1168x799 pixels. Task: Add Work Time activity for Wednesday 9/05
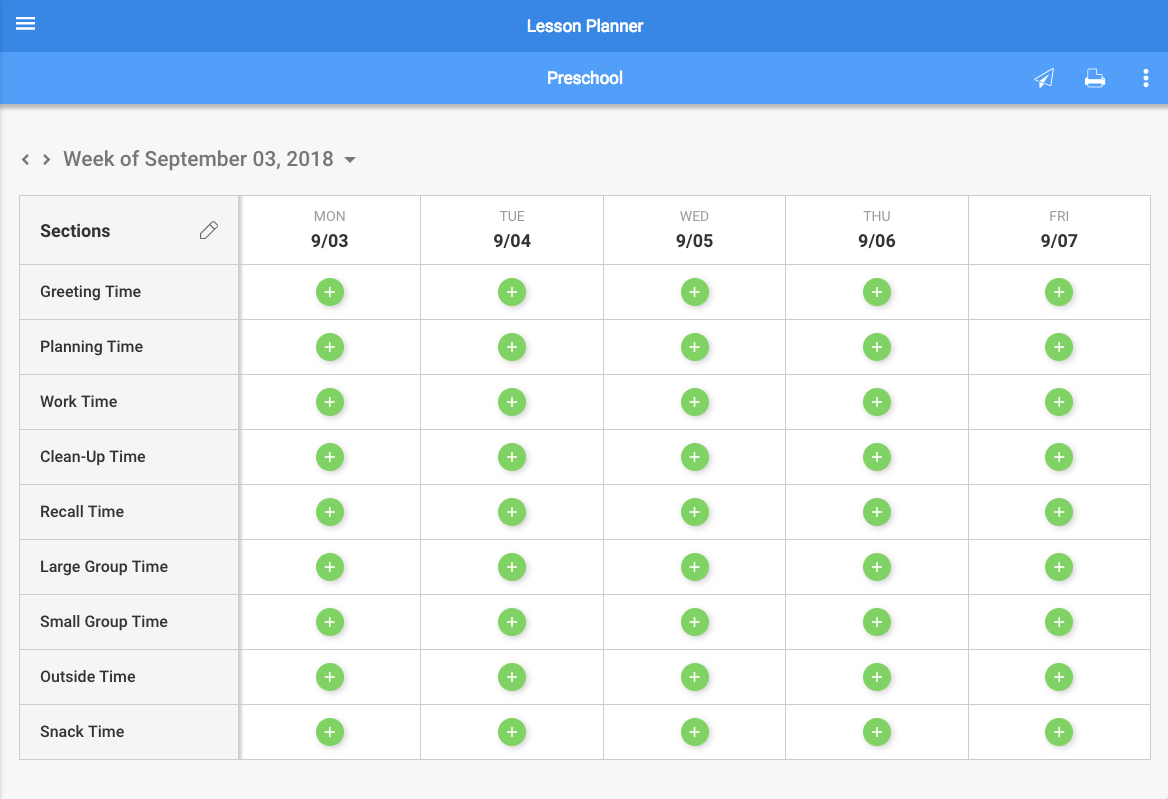click(x=694, y=402)
